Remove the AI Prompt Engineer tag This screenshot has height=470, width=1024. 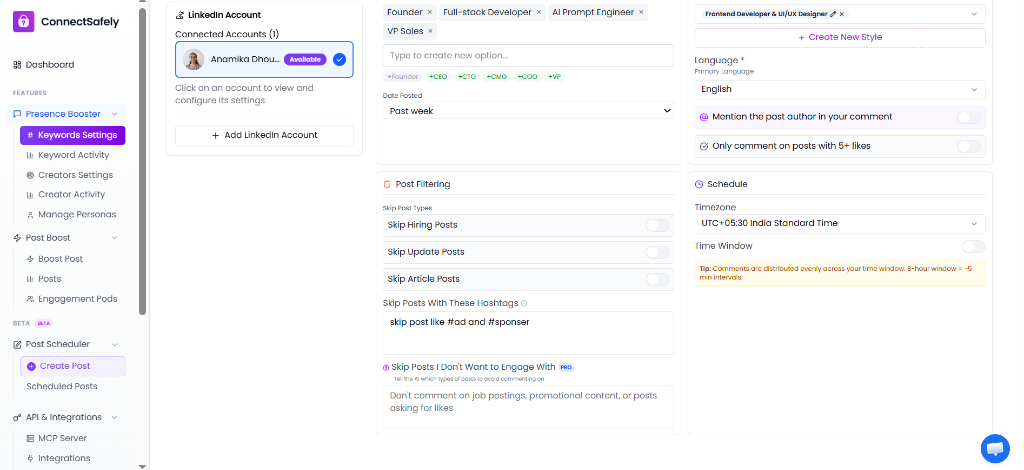[x=641, y=12]
